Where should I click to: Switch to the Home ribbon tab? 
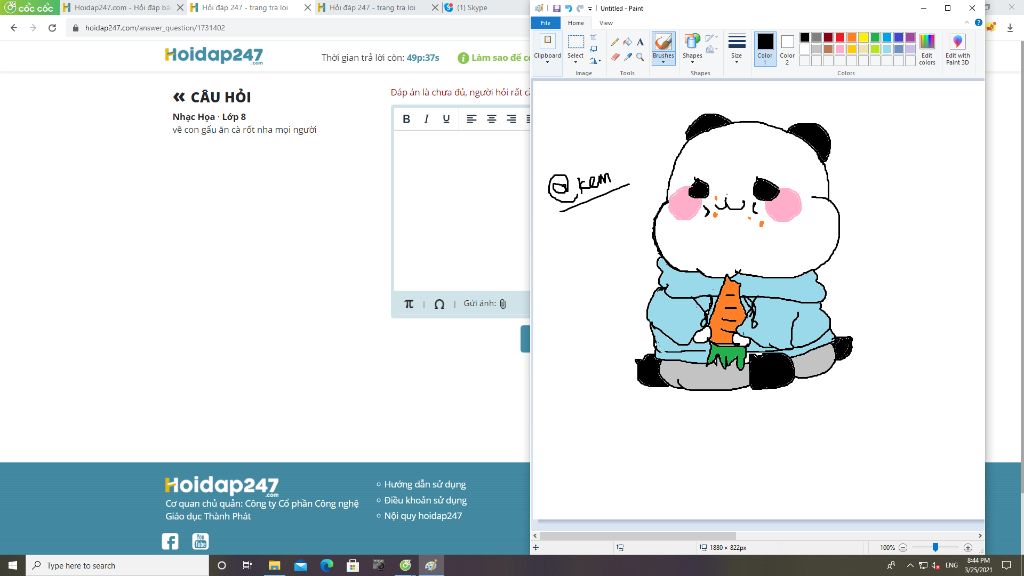click(x=575, y=23)
